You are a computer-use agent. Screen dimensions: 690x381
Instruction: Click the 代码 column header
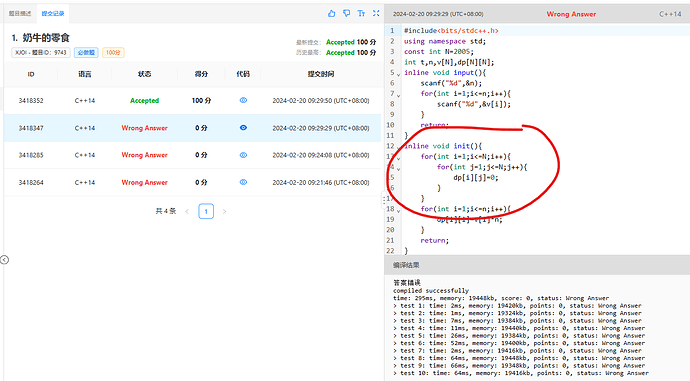(x=243, y=74)
